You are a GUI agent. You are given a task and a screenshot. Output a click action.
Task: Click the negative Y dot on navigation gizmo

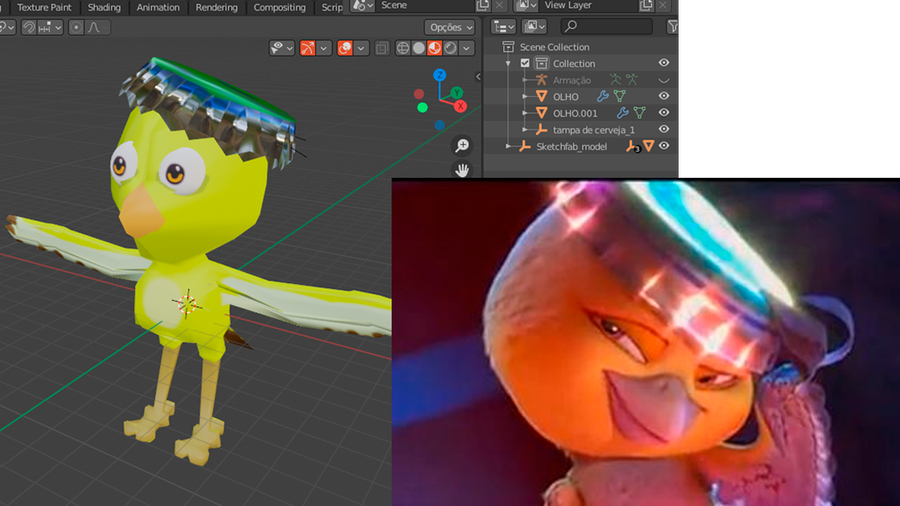pyautogui.click(x=422, y=107)
